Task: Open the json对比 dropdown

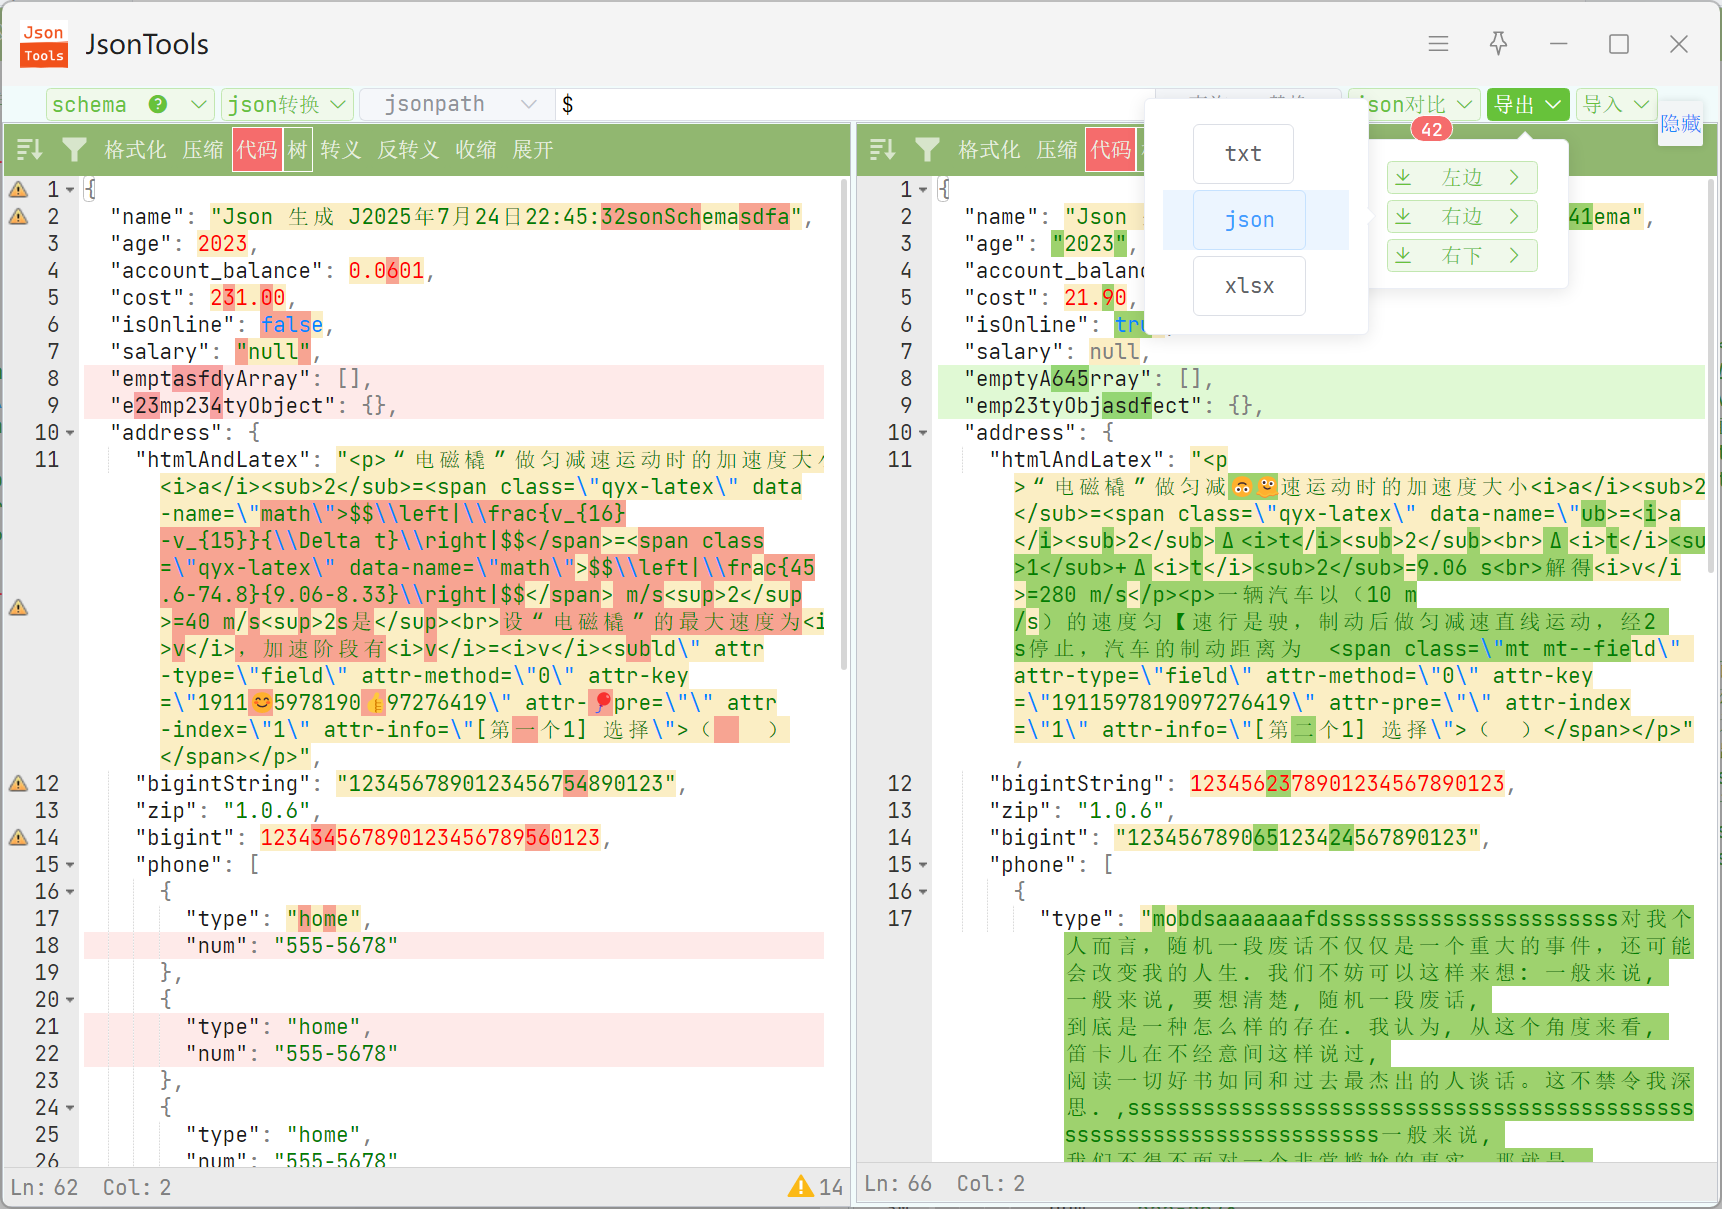Action: [1415, 104]
